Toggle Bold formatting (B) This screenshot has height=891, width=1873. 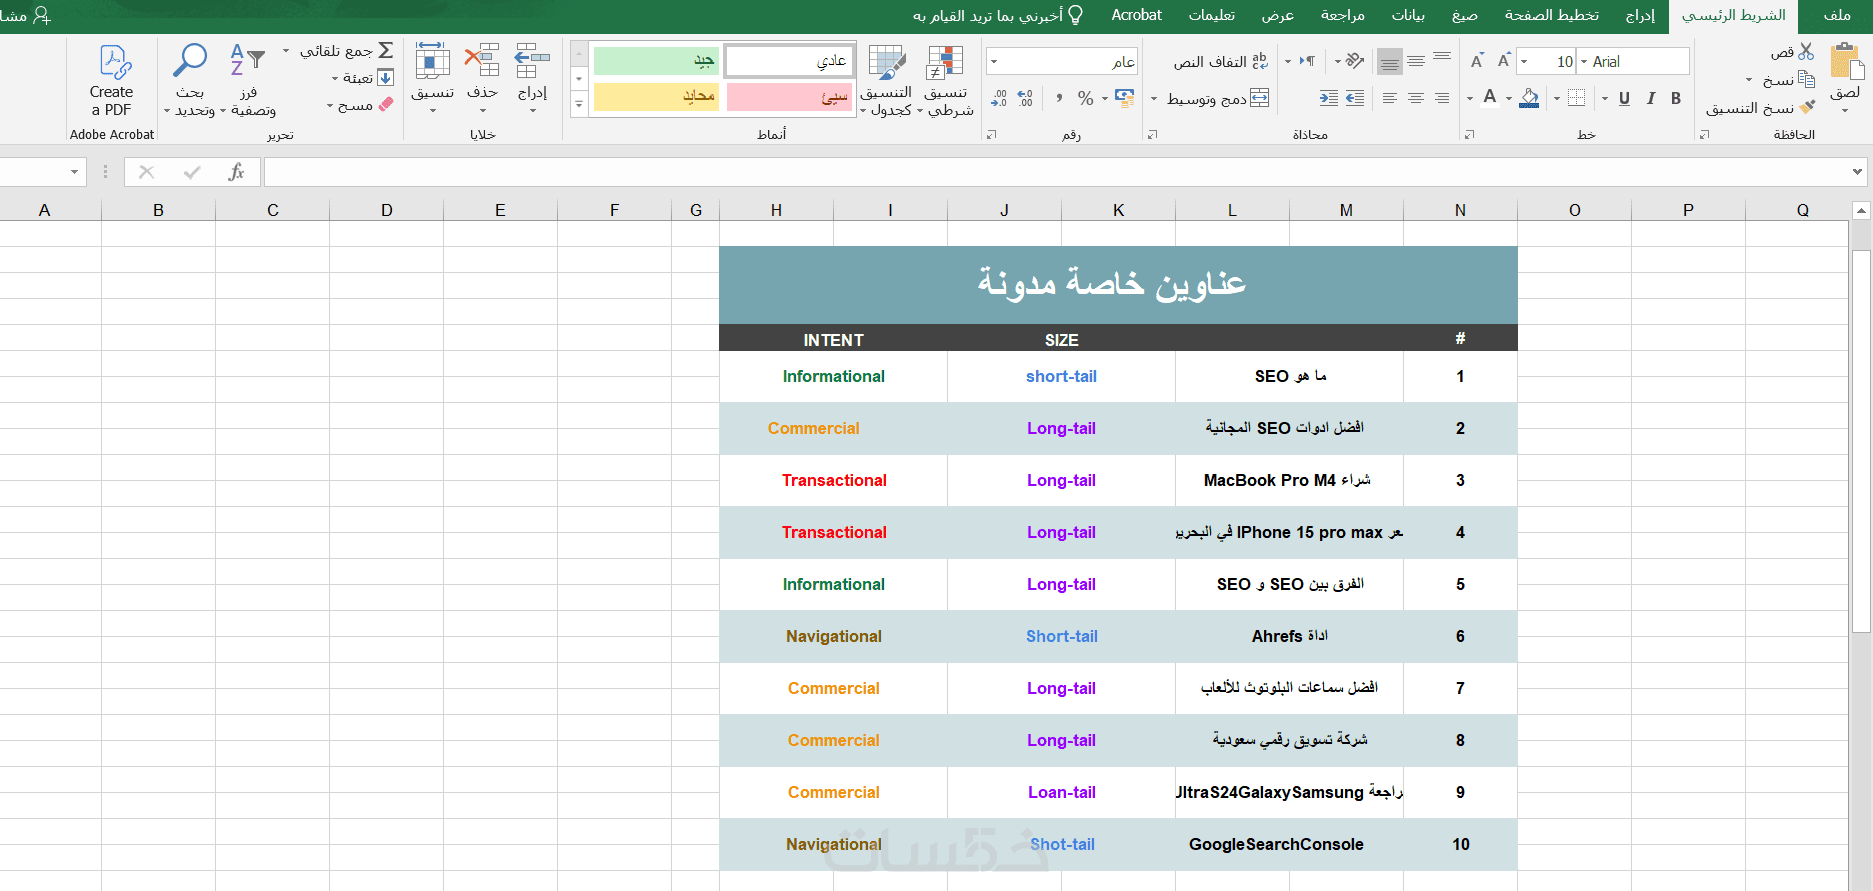click(x=1676, y=98)
